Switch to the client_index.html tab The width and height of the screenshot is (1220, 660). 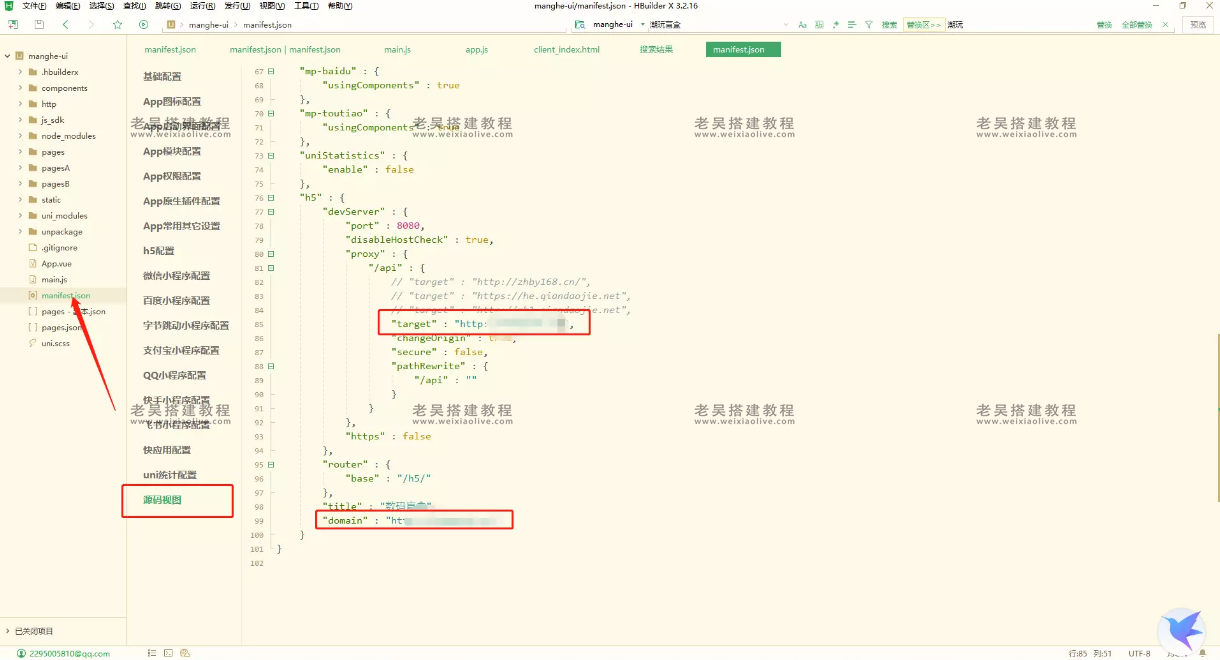(566, 49)
